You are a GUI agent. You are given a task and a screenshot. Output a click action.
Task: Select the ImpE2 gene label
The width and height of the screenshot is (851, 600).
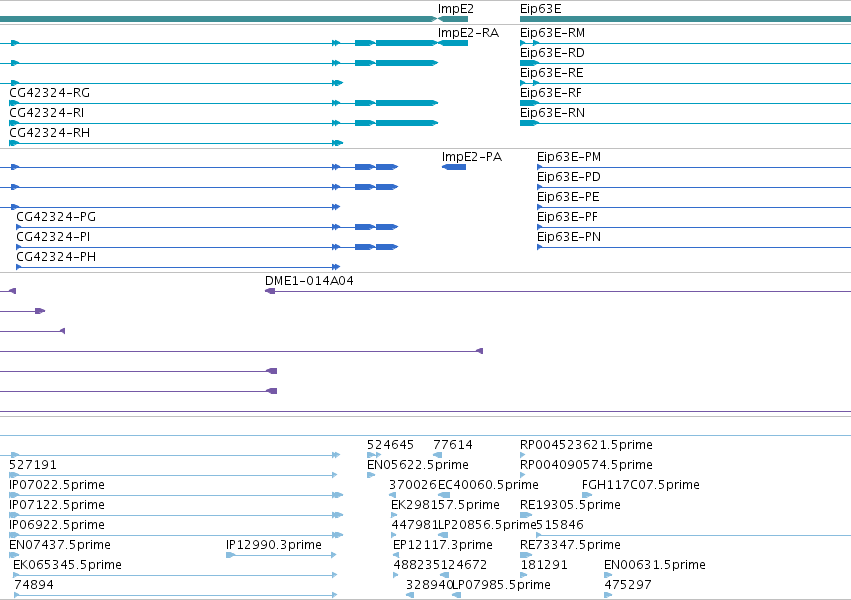click(x=455, y=9)
